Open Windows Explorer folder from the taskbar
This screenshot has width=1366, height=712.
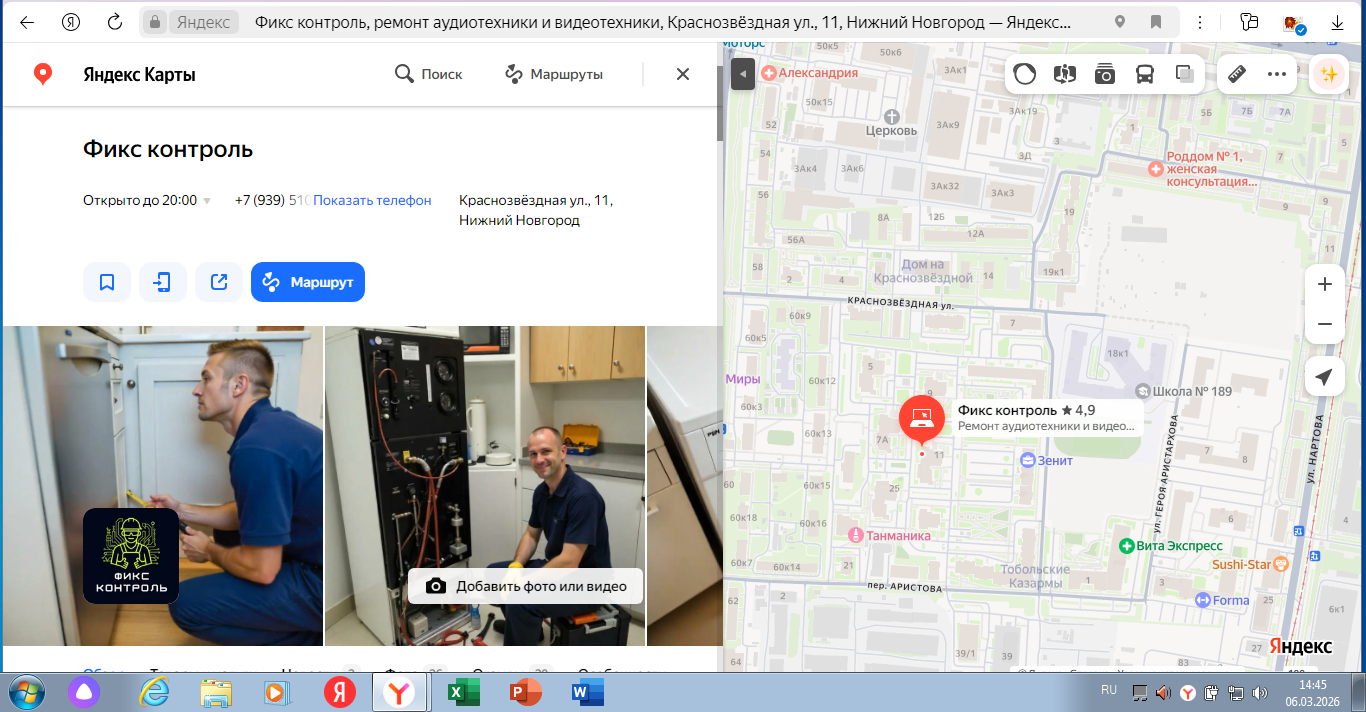[215, 691]
